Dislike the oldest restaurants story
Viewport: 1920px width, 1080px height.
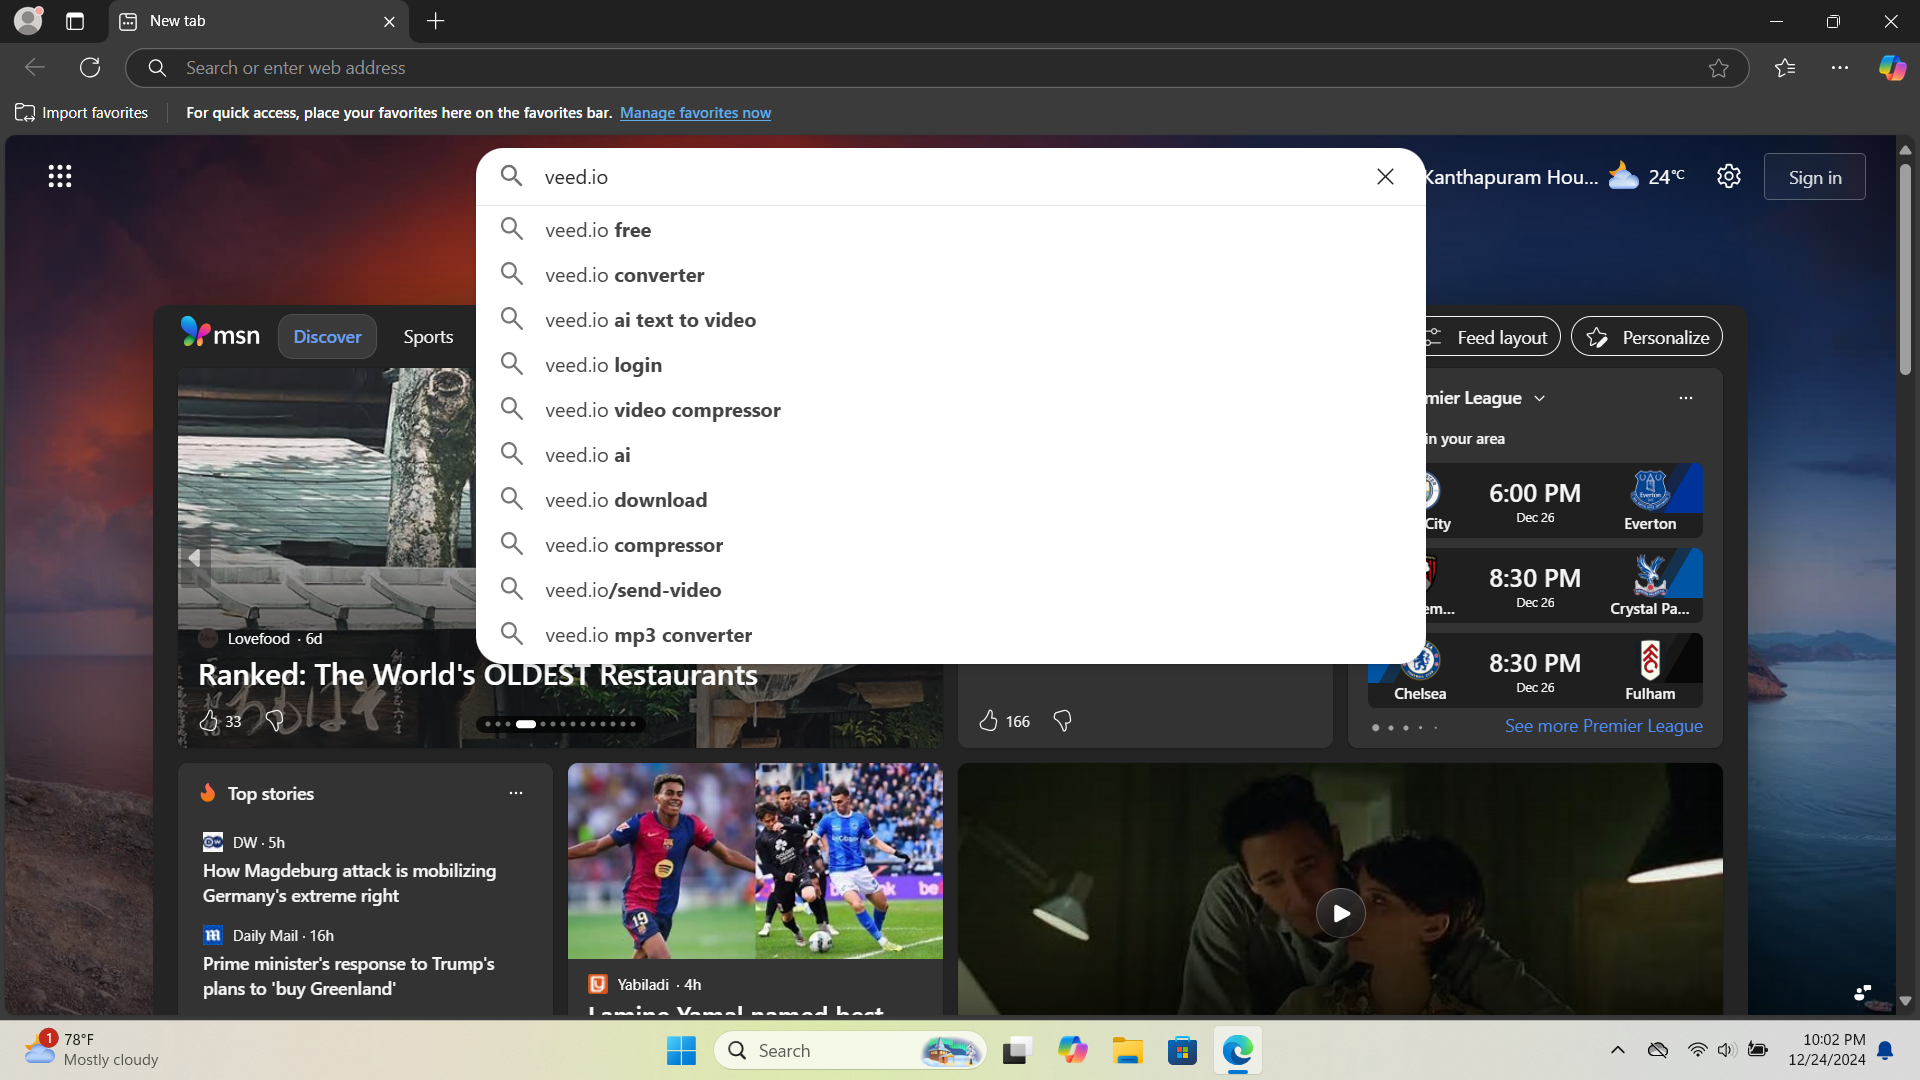(x=275, y=721)
